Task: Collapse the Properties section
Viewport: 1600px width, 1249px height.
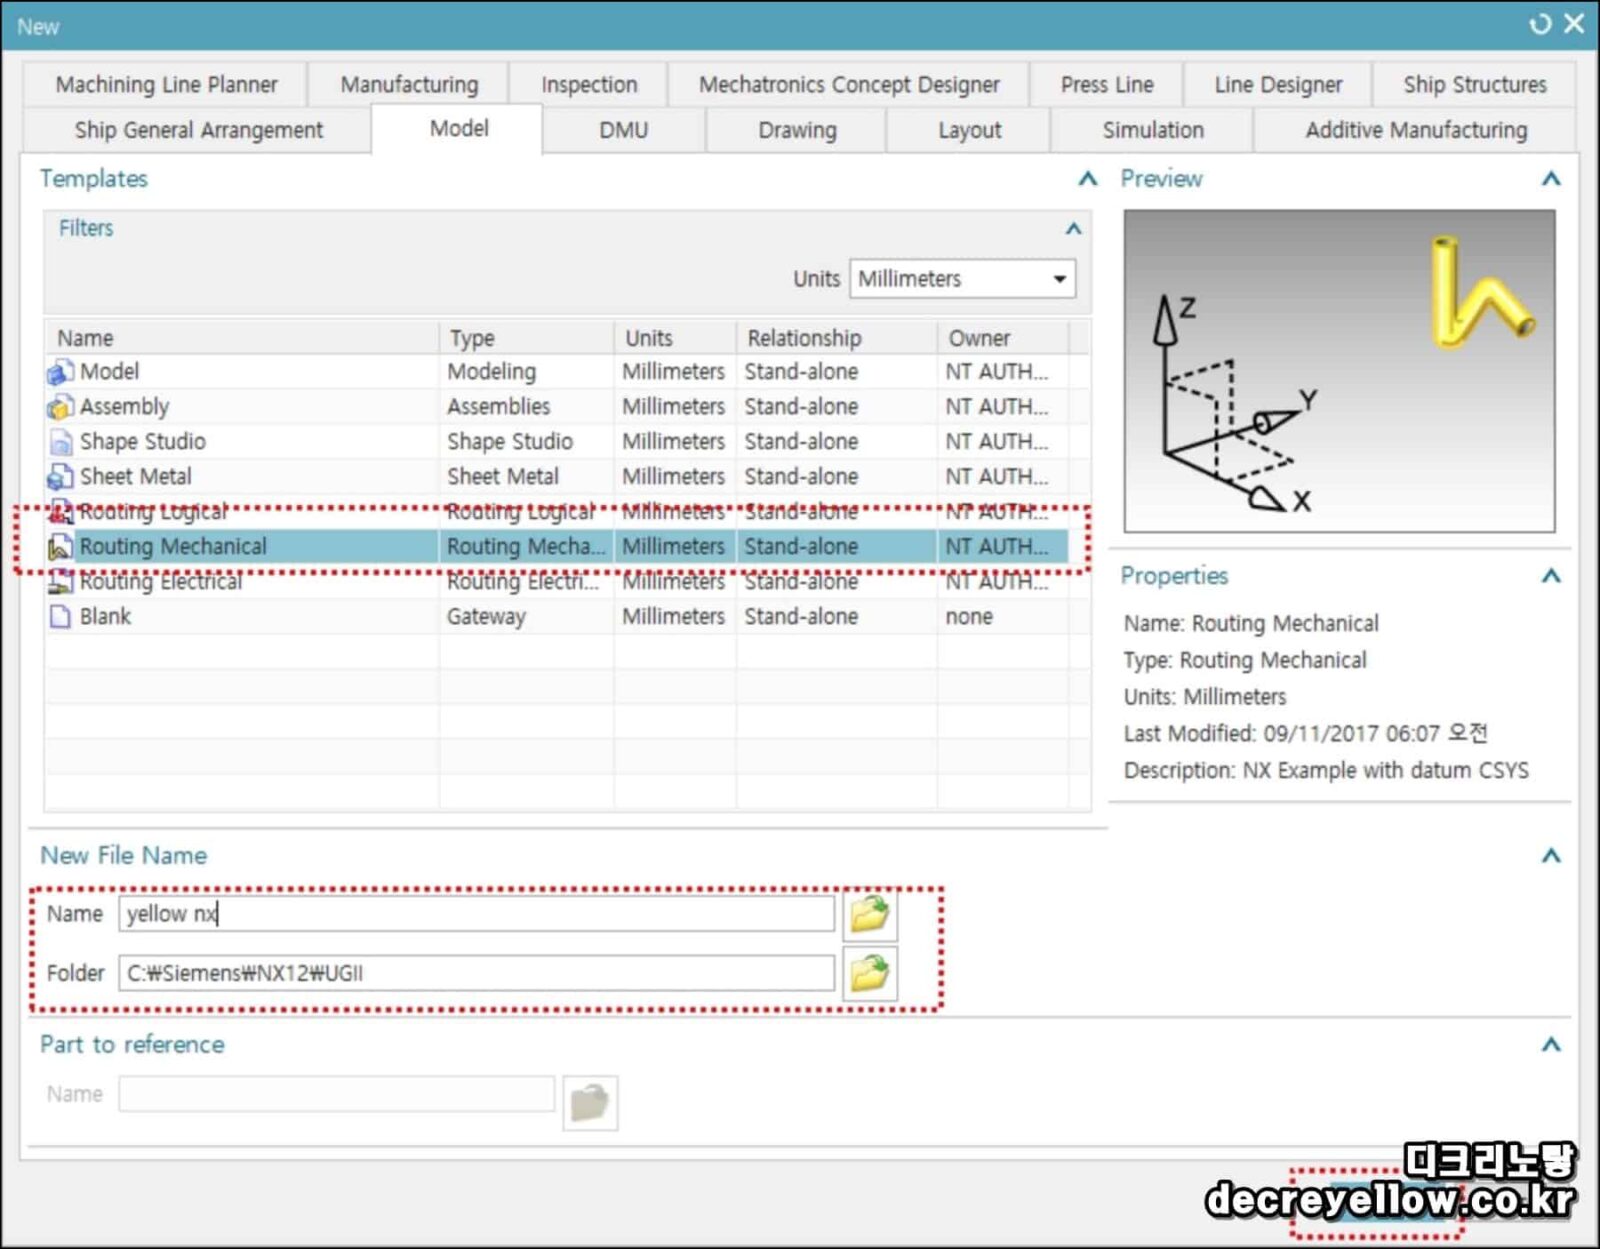Action: click(x=1551, y=576)
